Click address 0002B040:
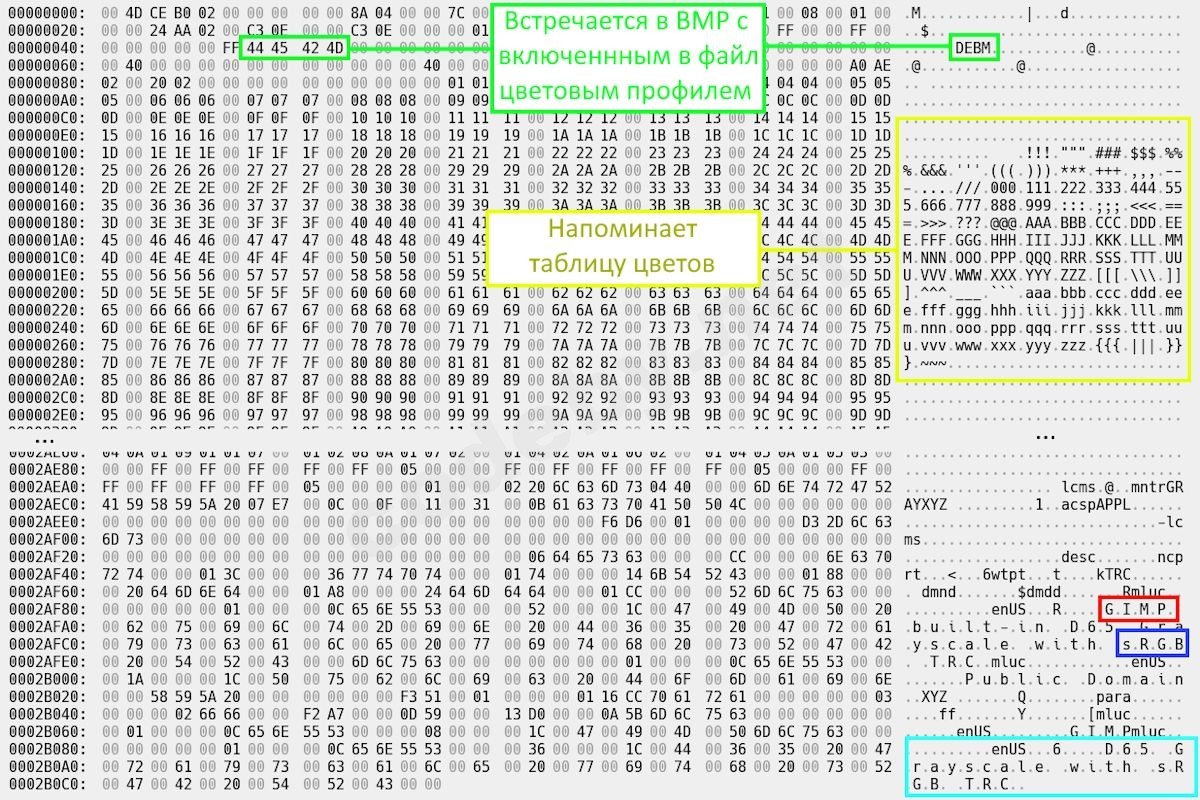Image resolution: width=1200 pixels, height=800 pixels. (46, 714)
